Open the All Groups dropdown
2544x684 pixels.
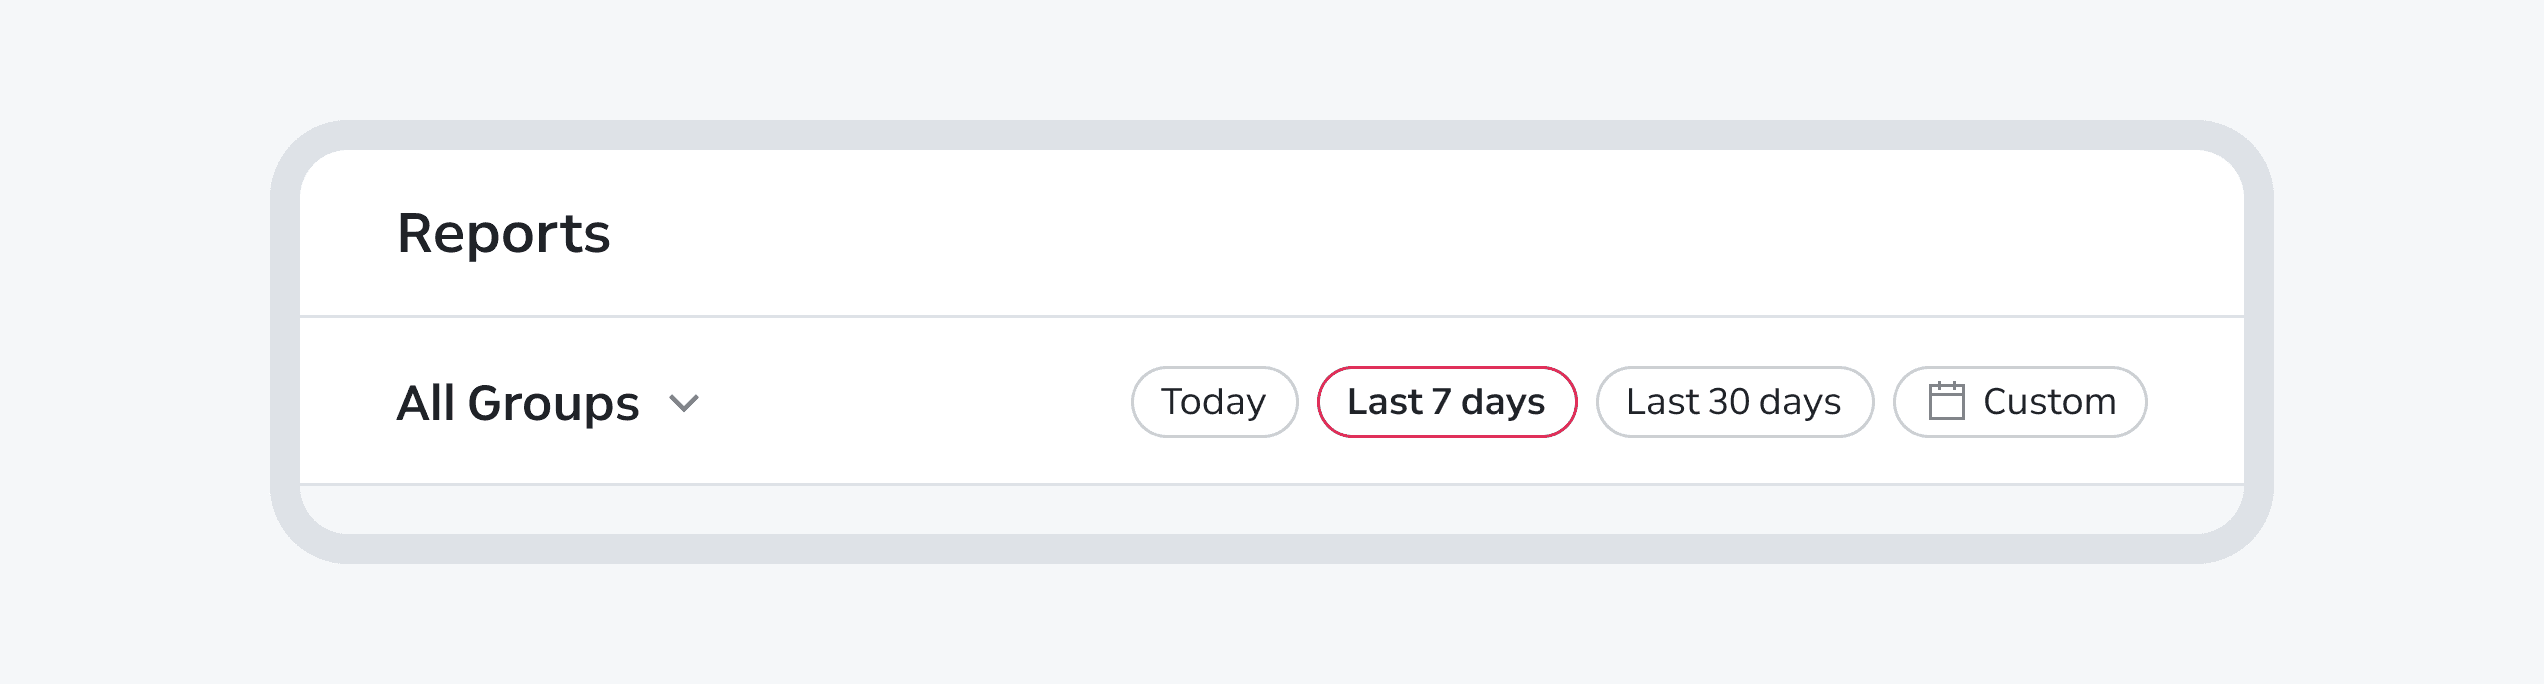(x=548, y=403)
